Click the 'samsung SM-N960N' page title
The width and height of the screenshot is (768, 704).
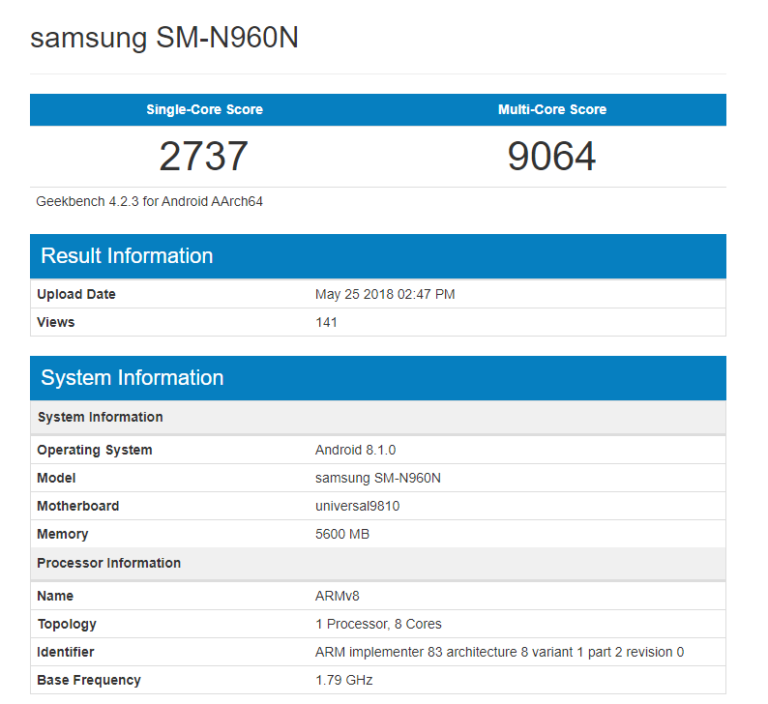click(164, 38)
